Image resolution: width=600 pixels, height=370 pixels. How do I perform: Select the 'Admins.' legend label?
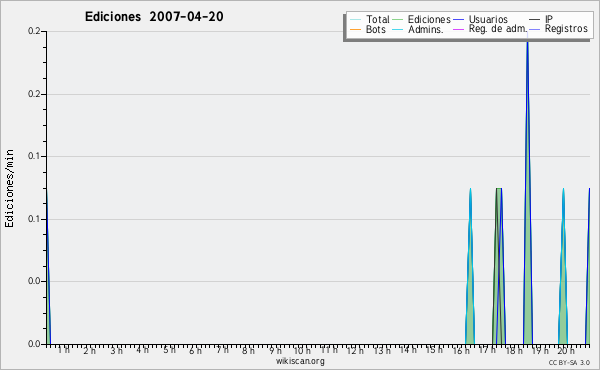coord(426,29)
